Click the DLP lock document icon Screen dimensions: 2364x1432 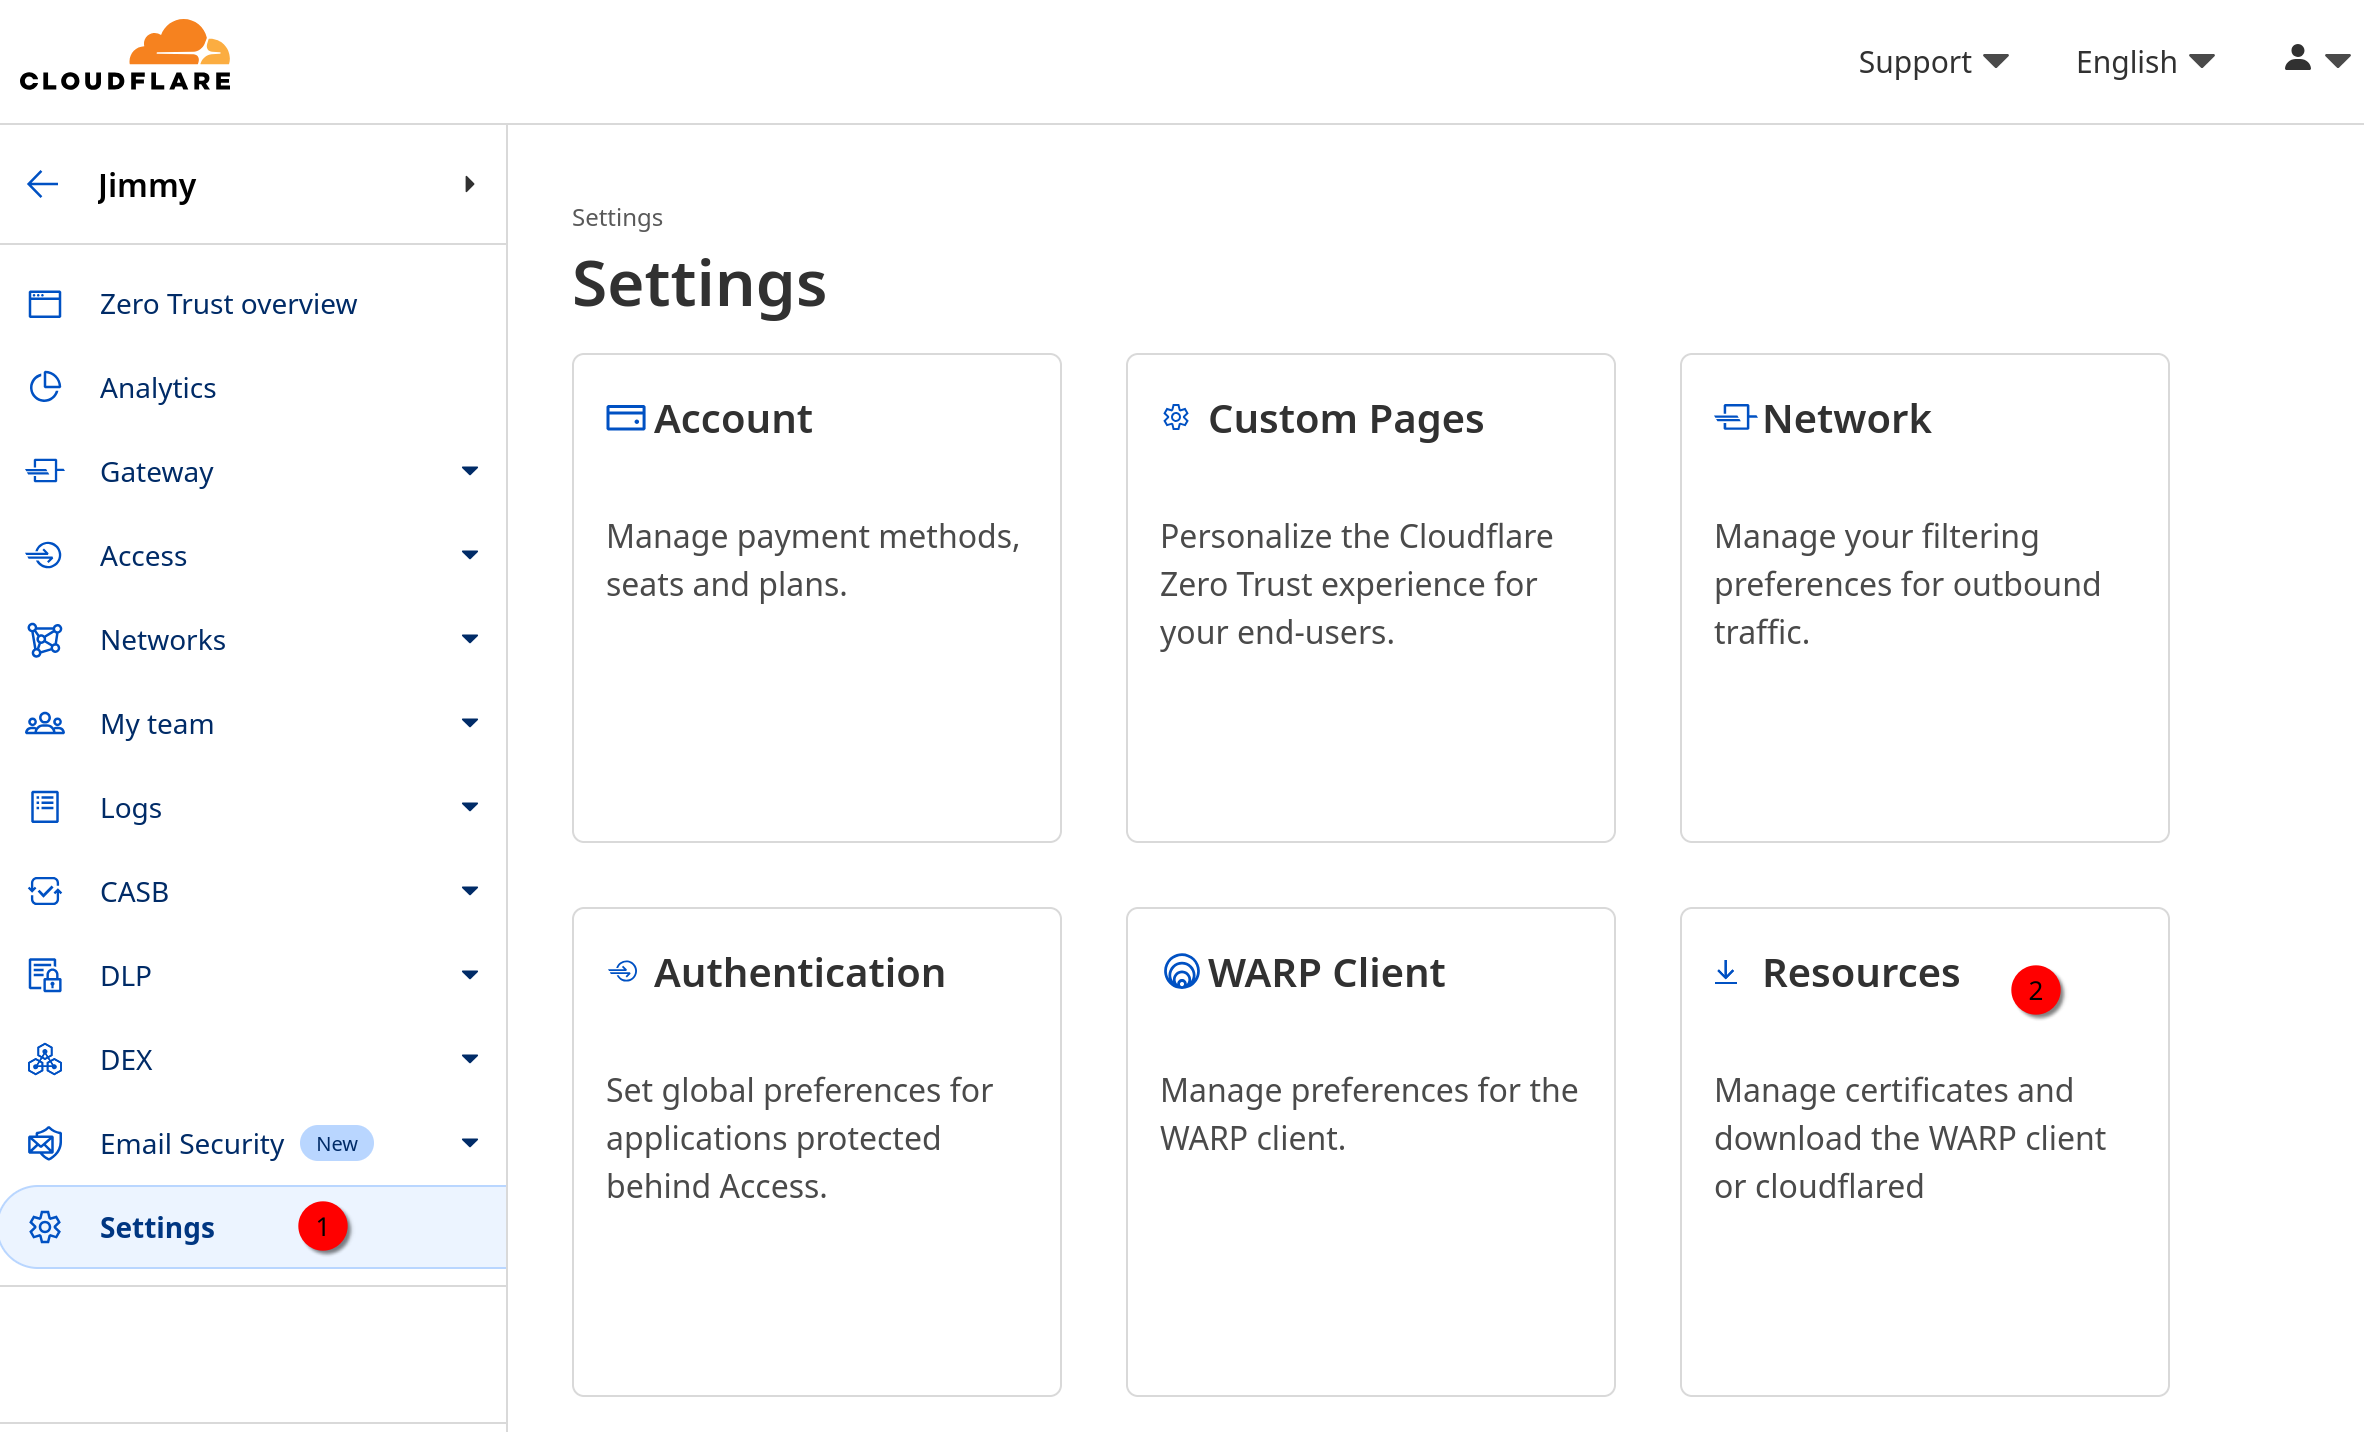45,976
